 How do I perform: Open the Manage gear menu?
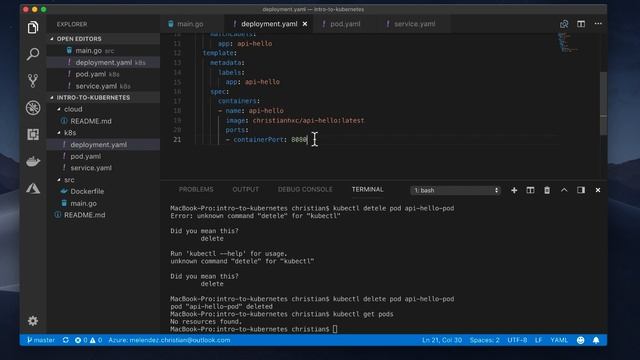(33, 321)
